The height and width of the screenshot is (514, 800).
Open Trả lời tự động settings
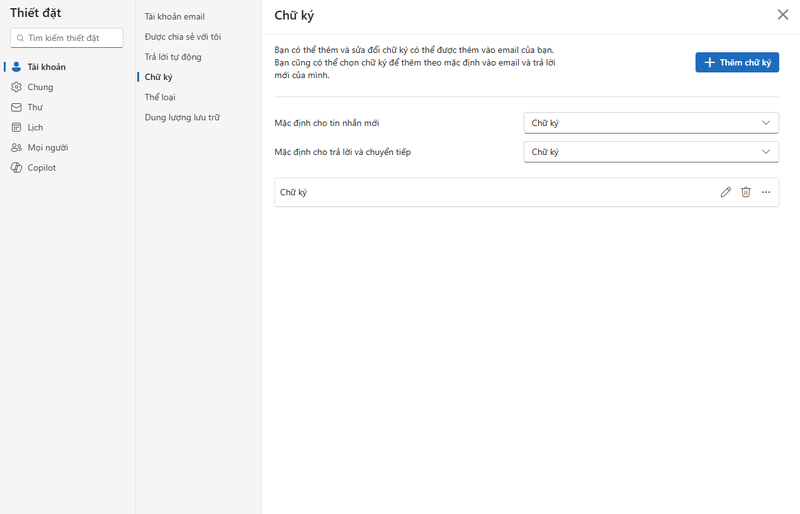[173, 57]
